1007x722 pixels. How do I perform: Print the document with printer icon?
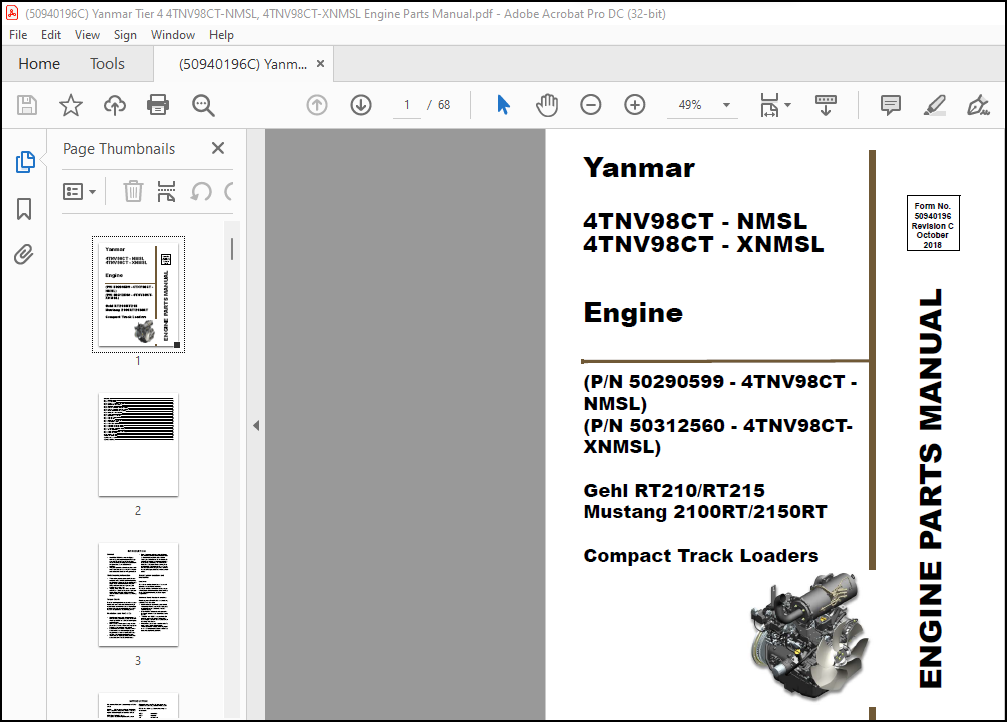[x=158, y=105]
